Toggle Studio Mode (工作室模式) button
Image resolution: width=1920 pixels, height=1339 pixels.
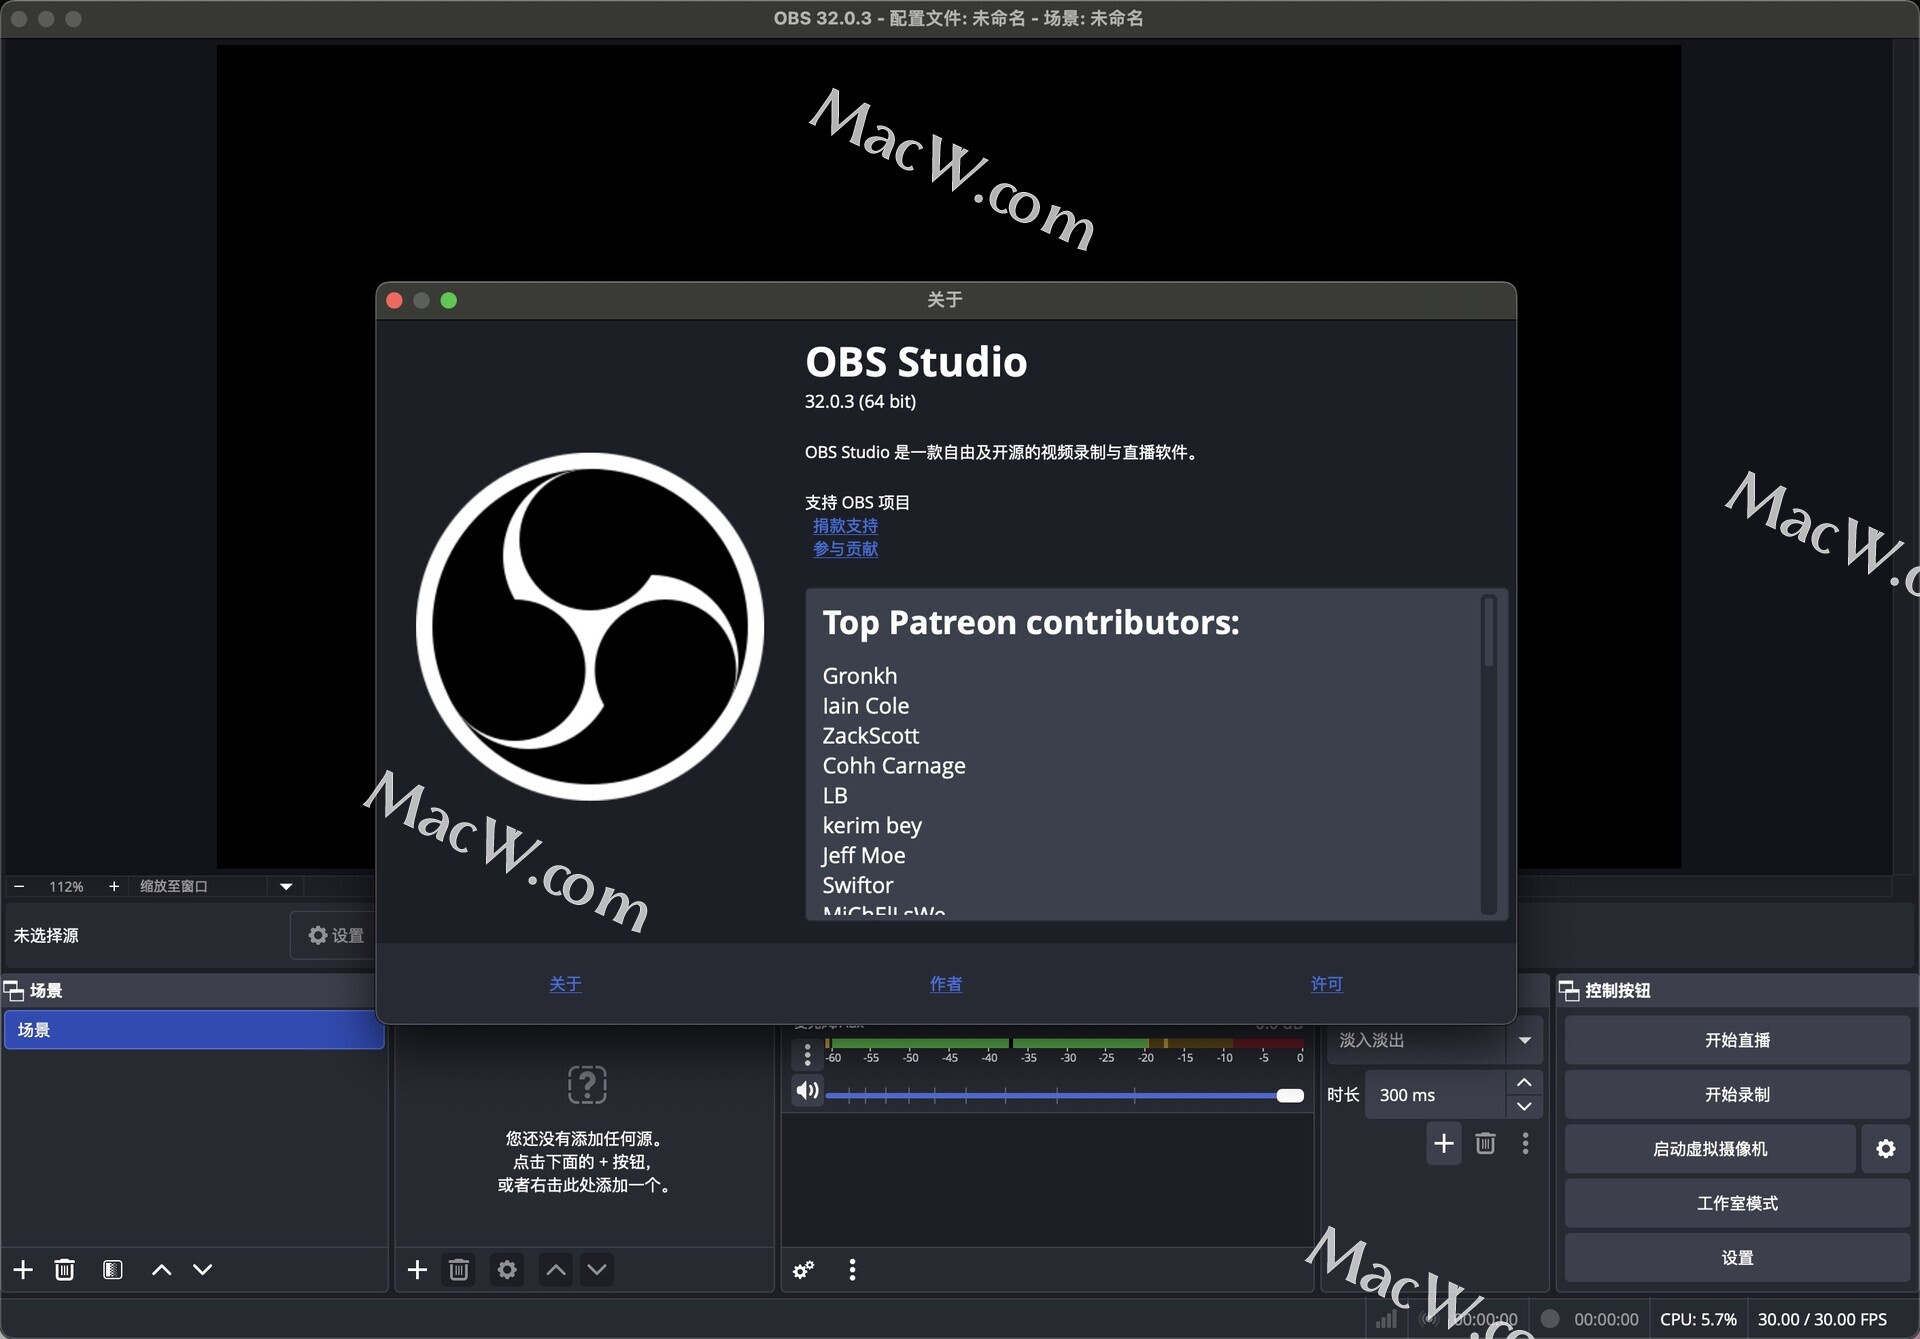(1736, 1203)
